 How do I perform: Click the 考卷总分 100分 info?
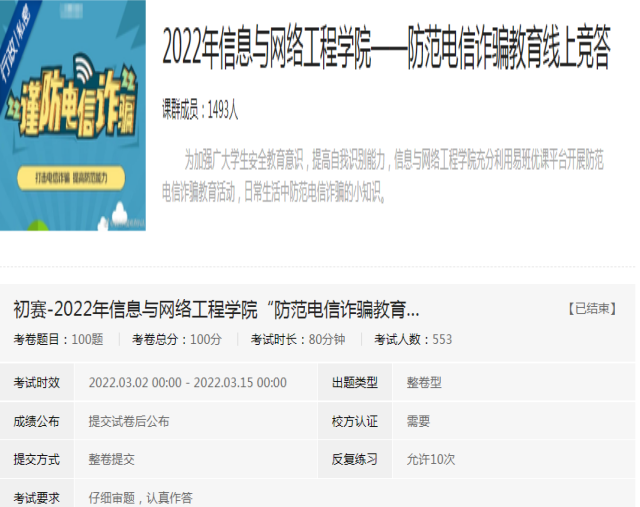[x=177, y=340]
